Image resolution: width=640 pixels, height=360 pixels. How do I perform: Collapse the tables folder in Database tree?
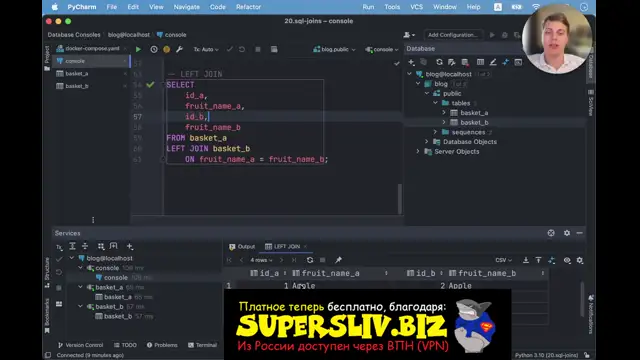[x=436, y=103]
